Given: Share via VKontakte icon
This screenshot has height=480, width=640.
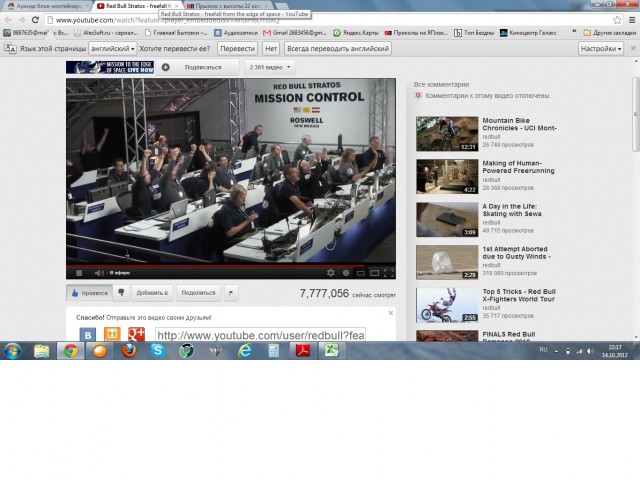Looking at the screenshot, I should (x=89, y=333).
